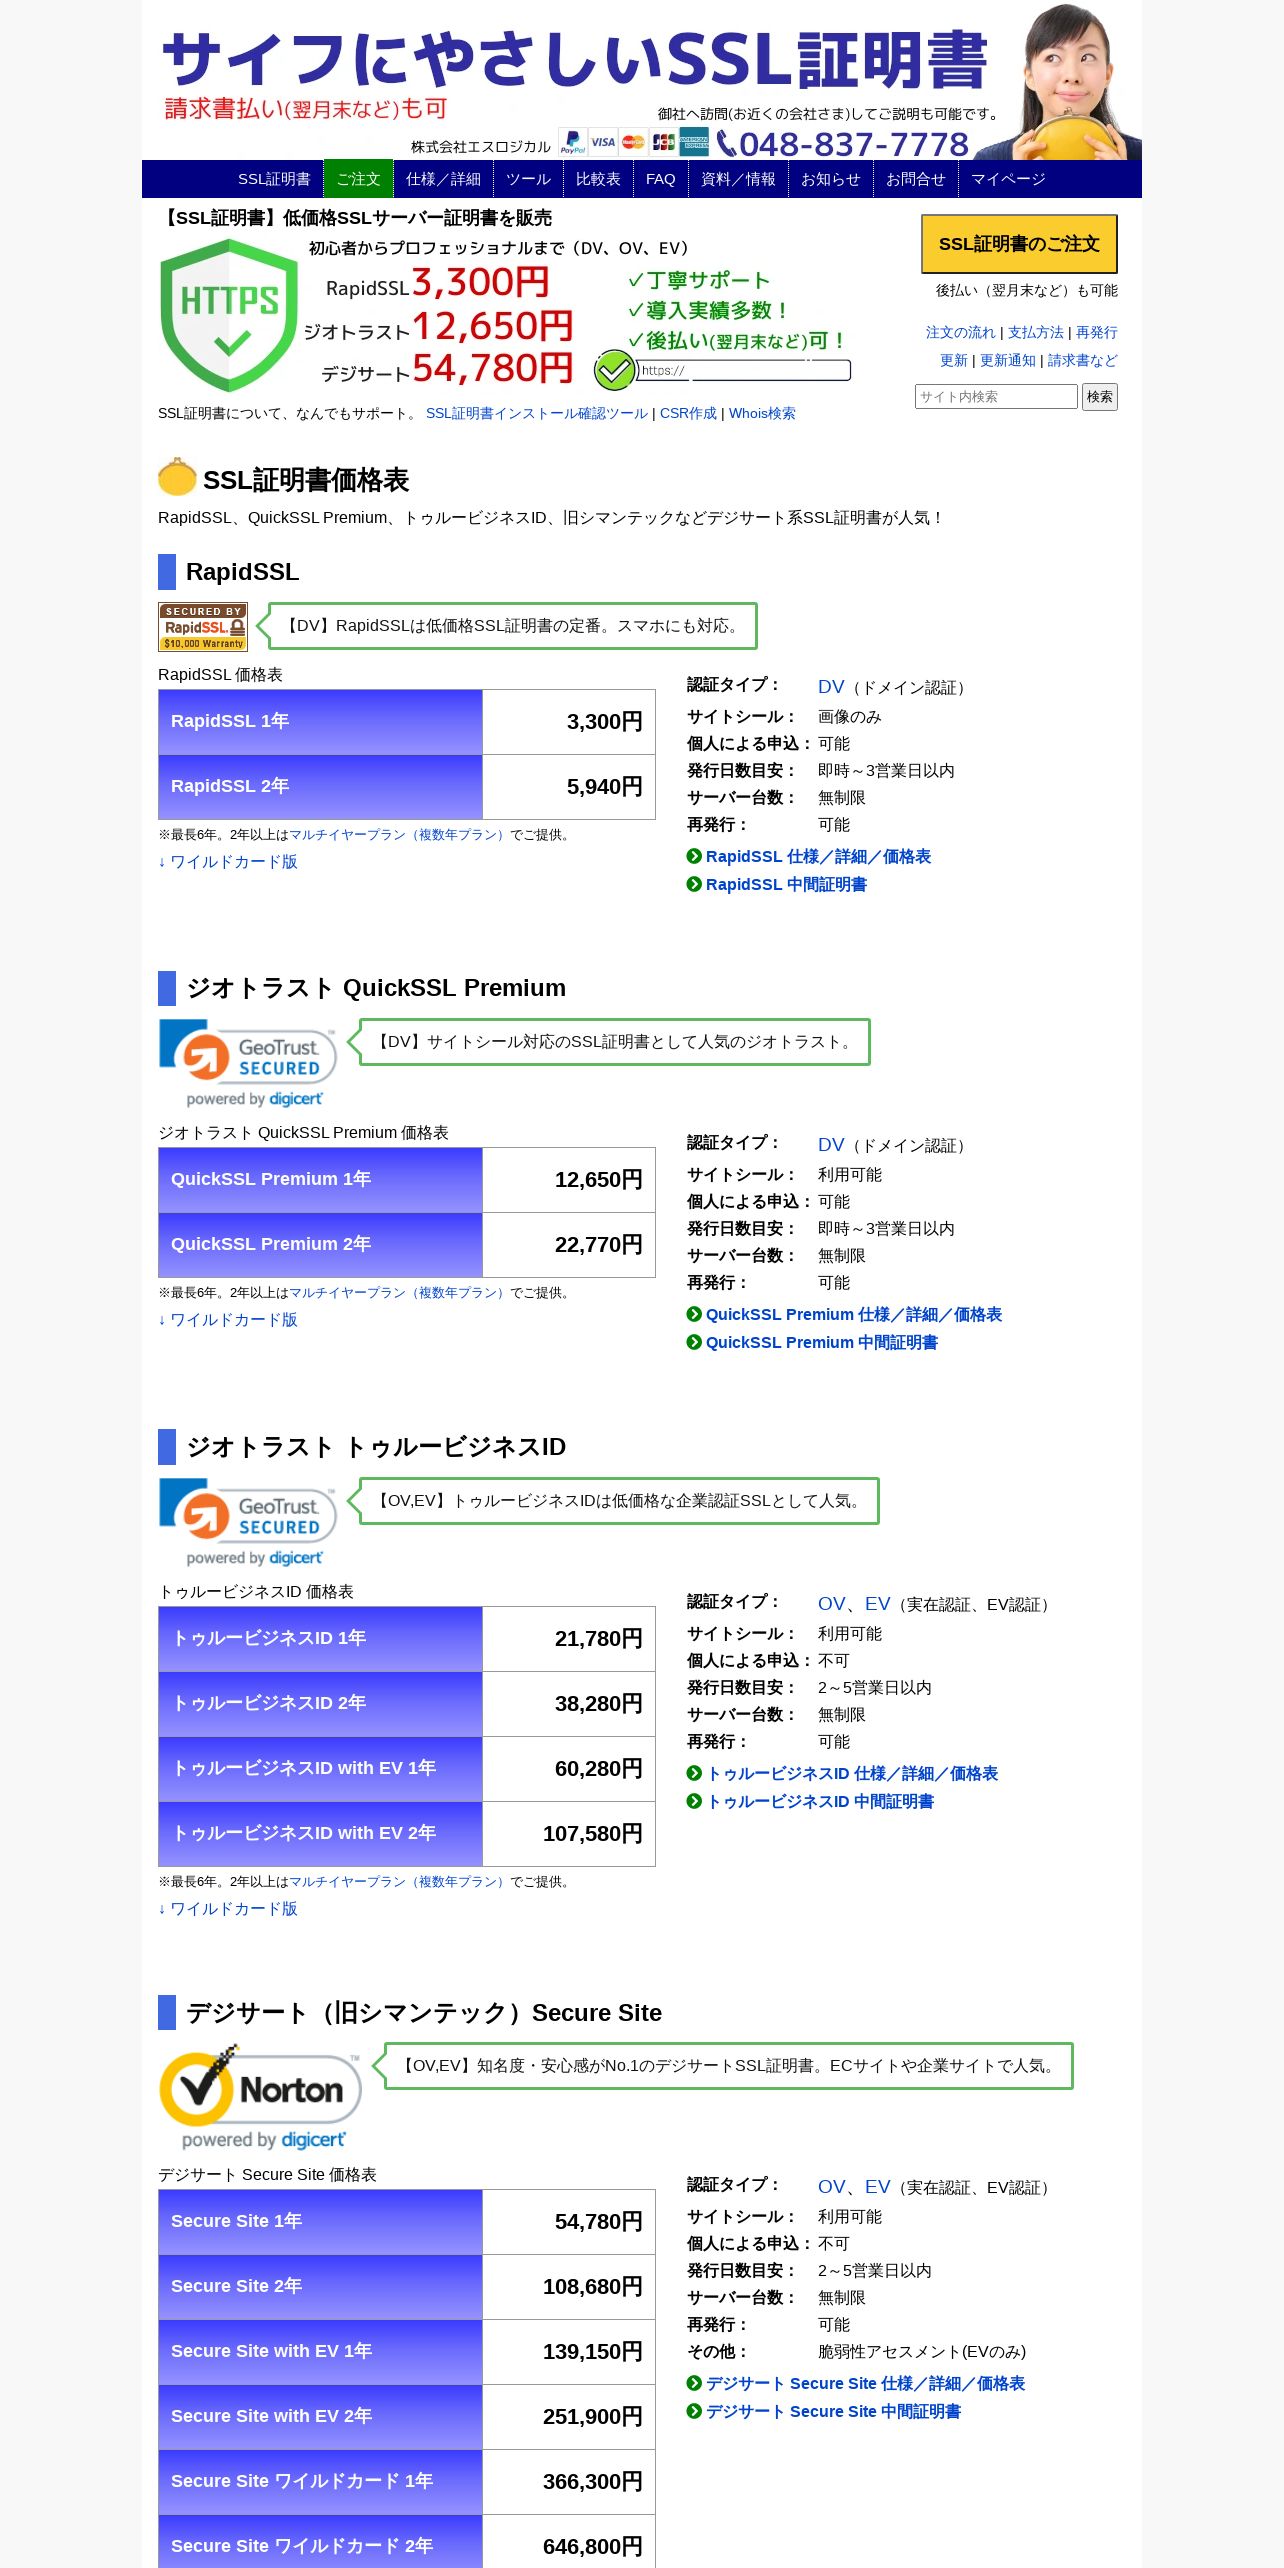Open the 請求書など link
This screenshot has height=2568, width=1284.
click(1083, 361)
